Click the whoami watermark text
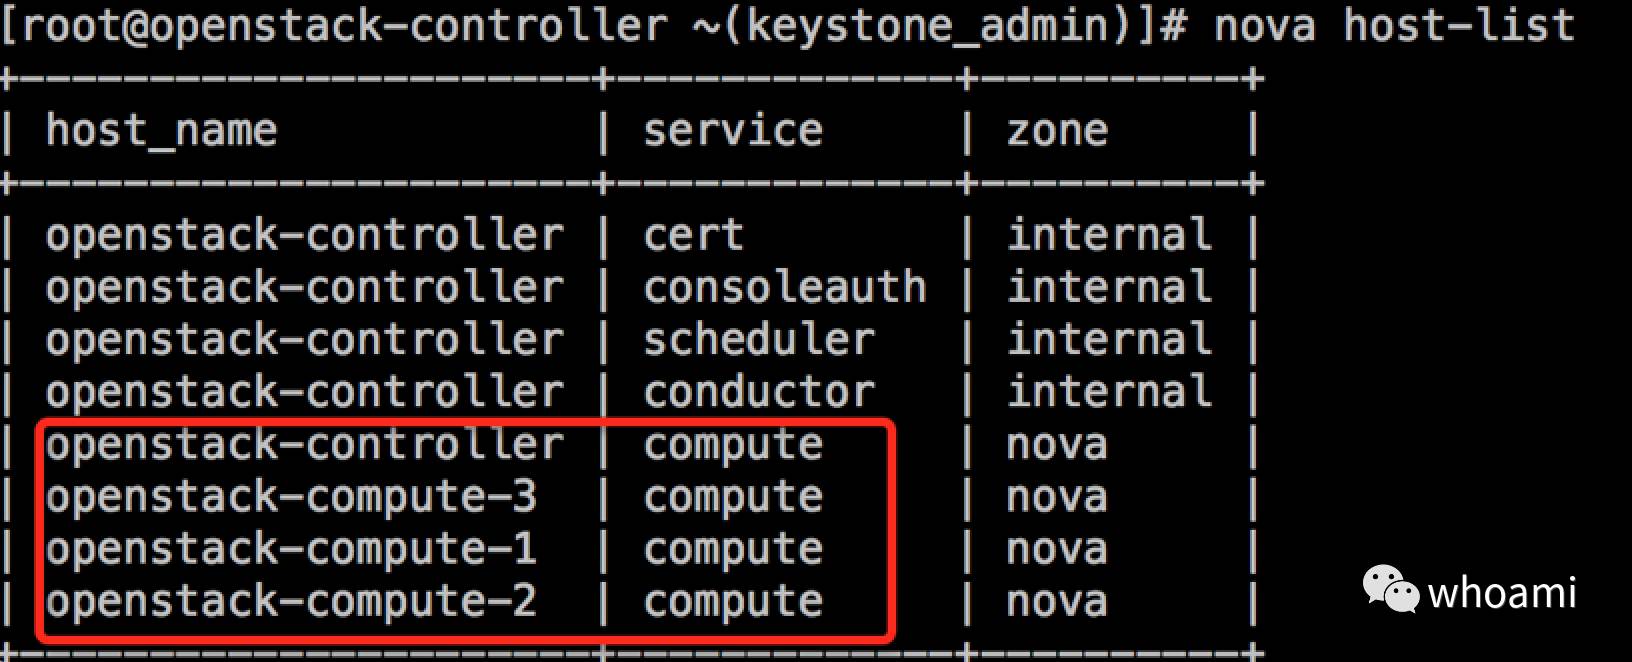 (x=1502, y=594)
